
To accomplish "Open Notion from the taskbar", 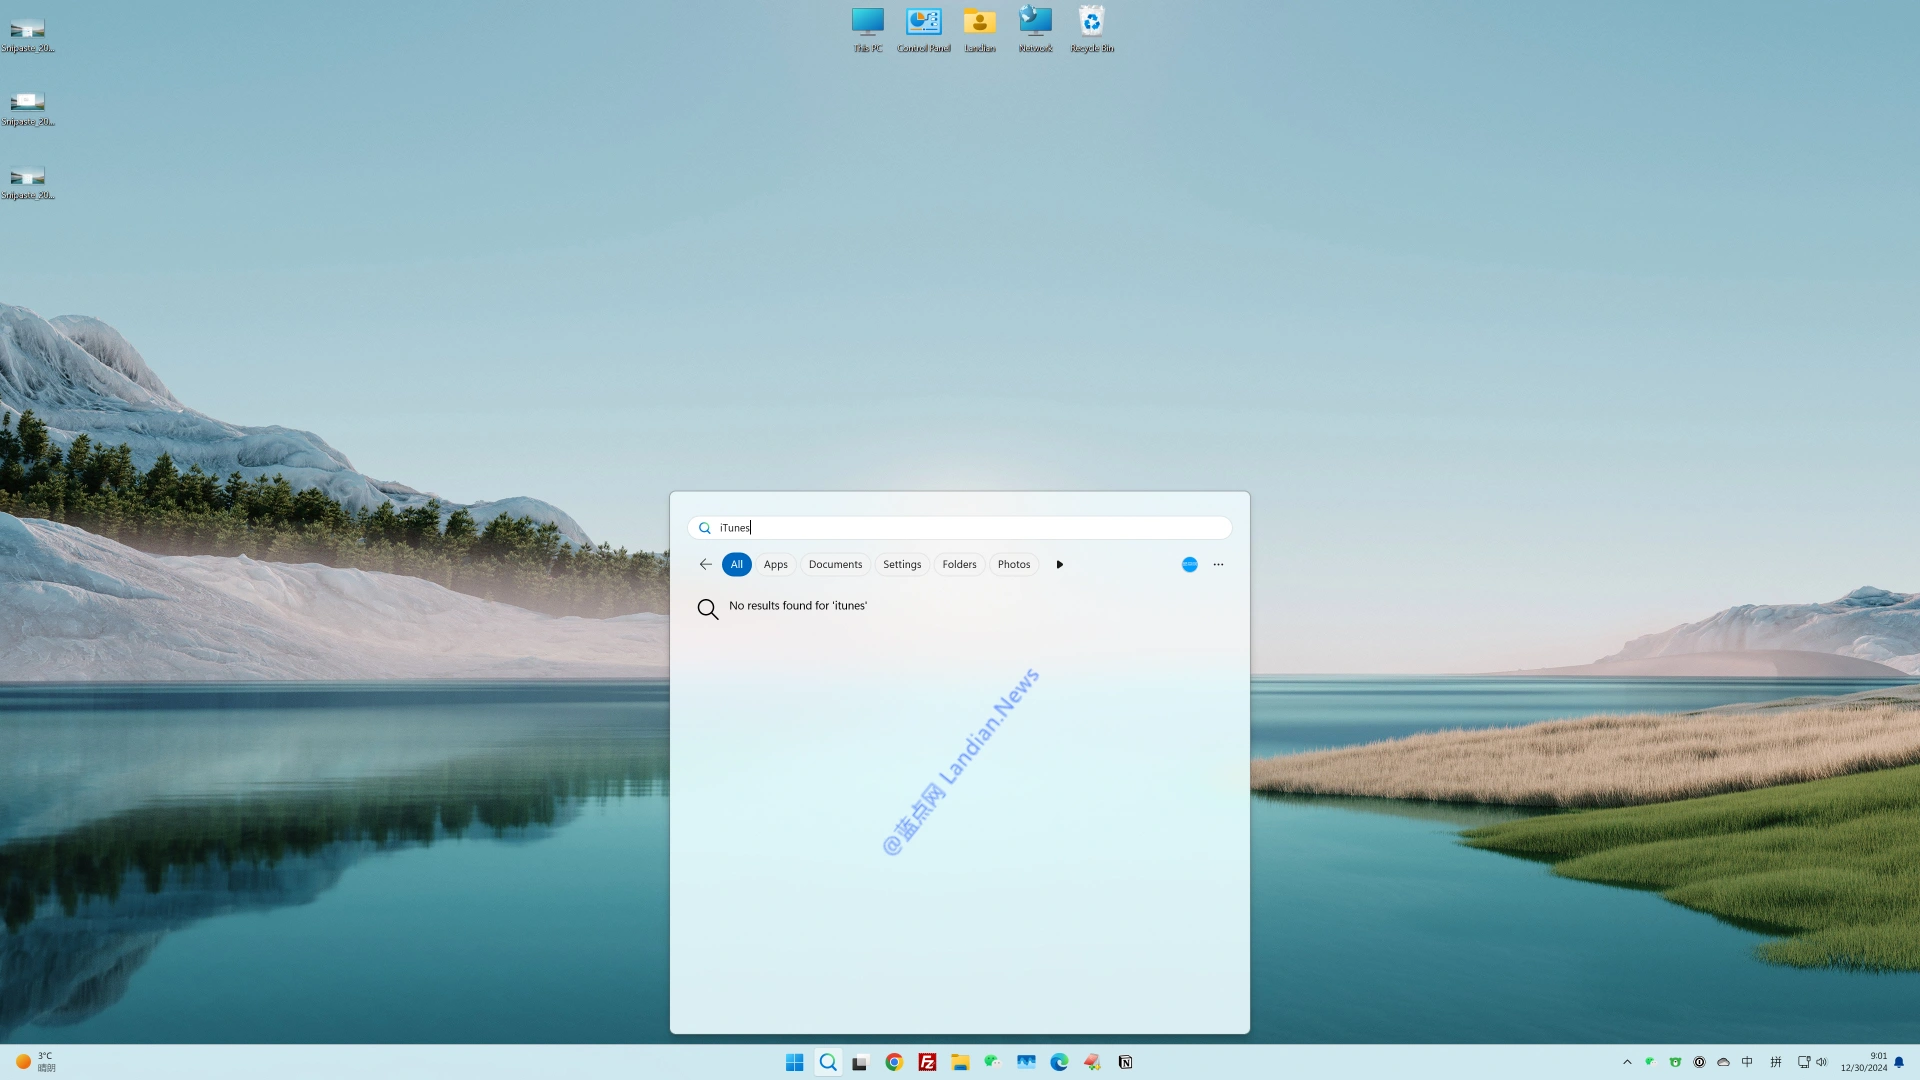I will point(1125,1062).
